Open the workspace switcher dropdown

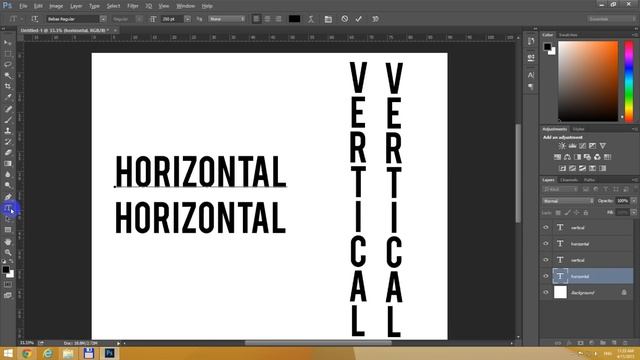click(x=611, y=19)
